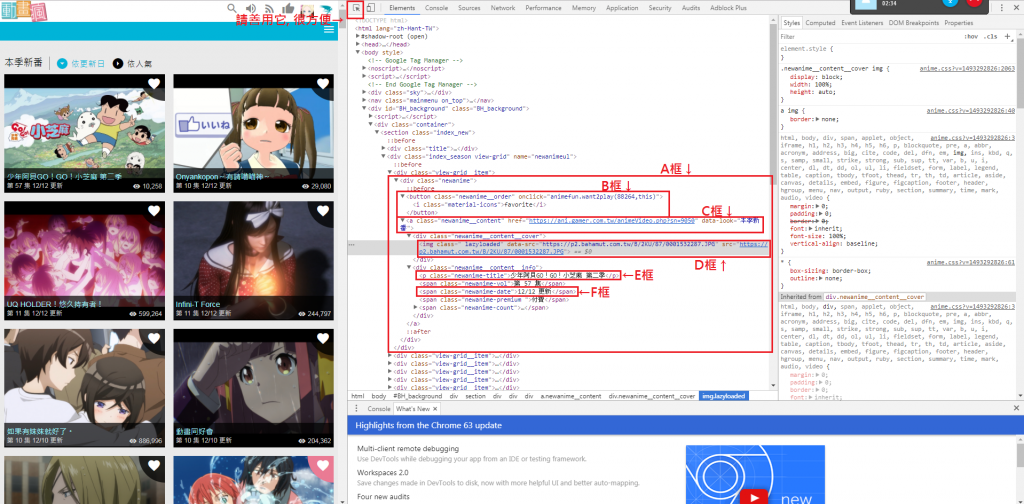Switch to the Network panel tab
1024x504 pixels.
point(503,8)
